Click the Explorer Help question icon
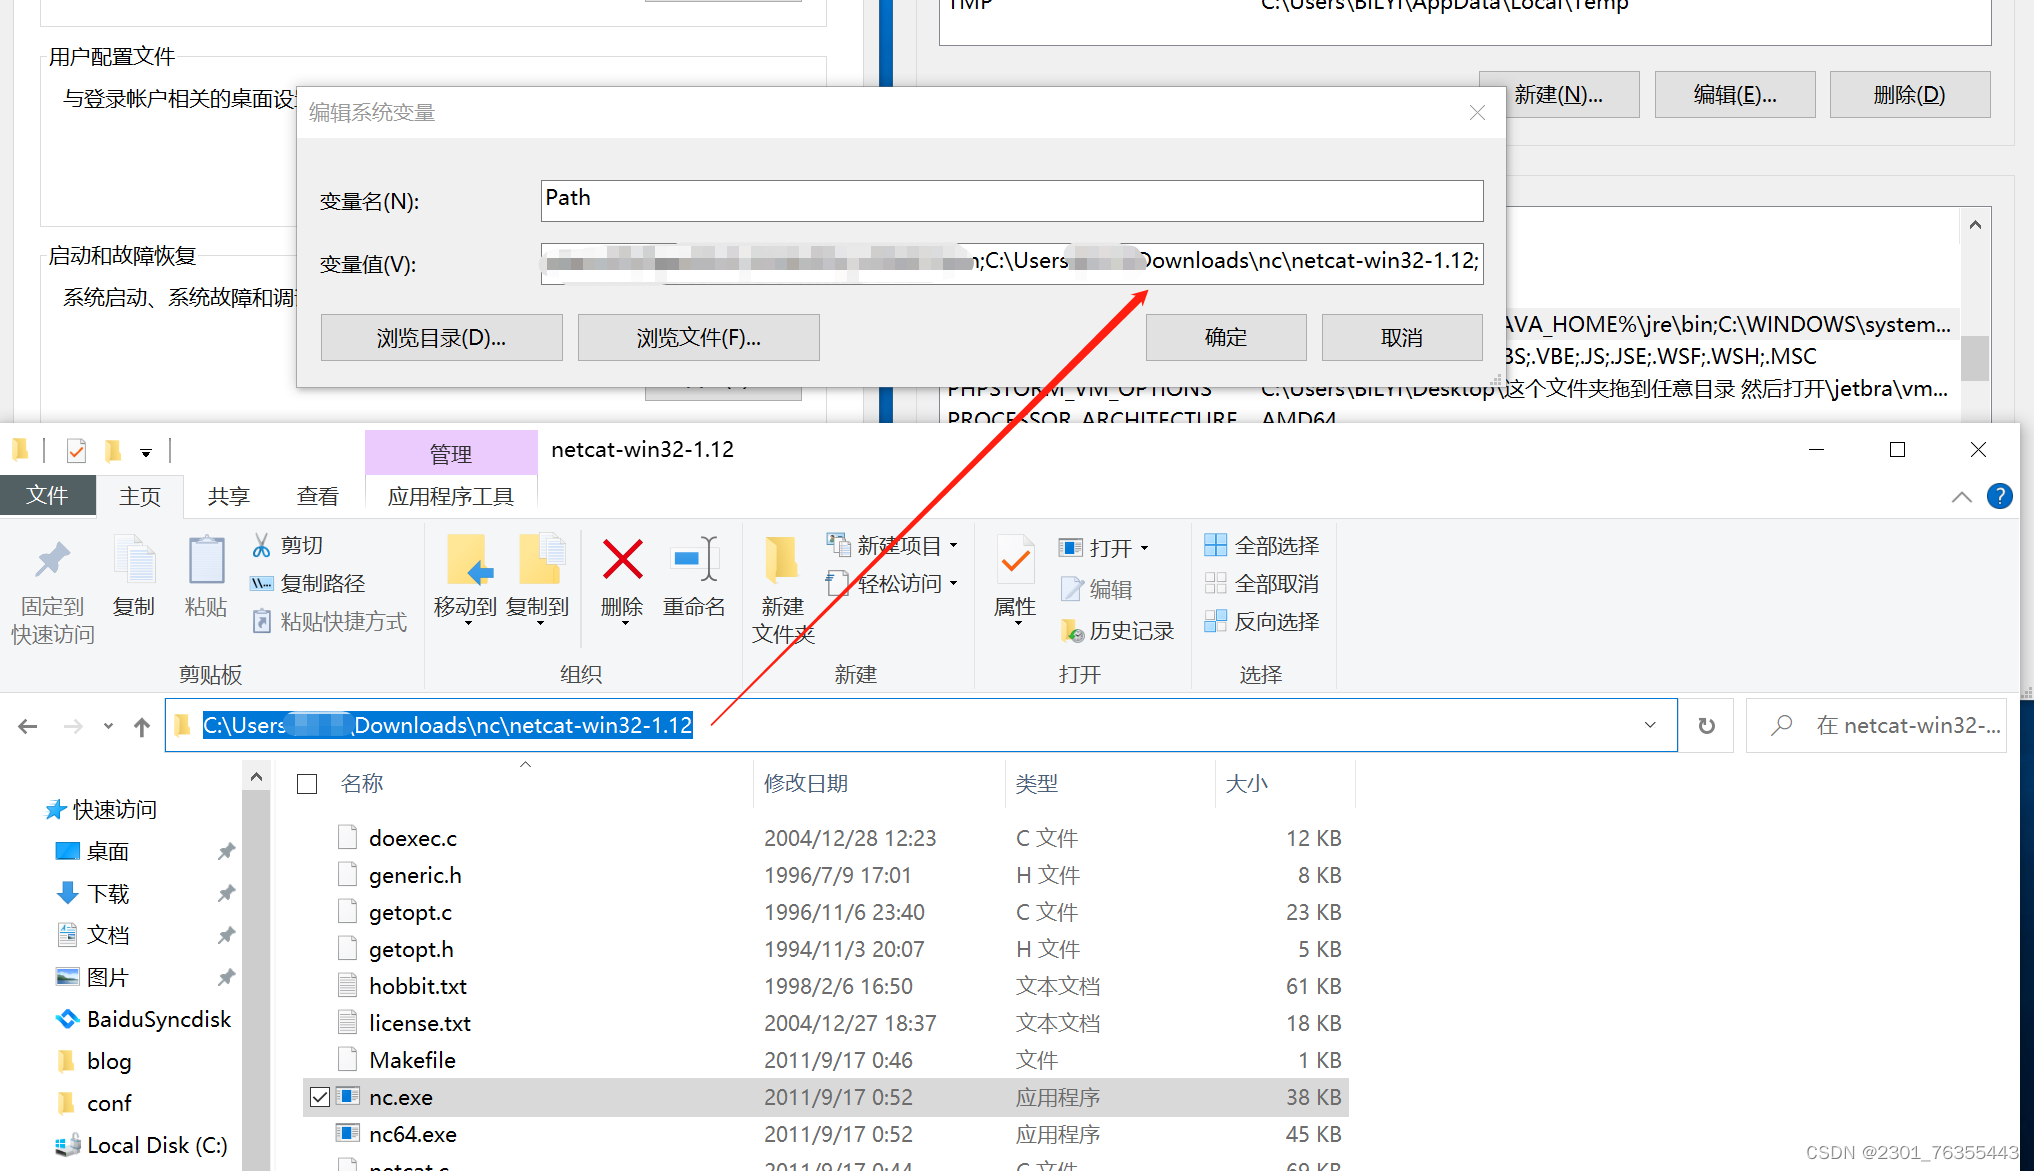Viewport: 2034px width, 1171px height. tap(2000, 496)
